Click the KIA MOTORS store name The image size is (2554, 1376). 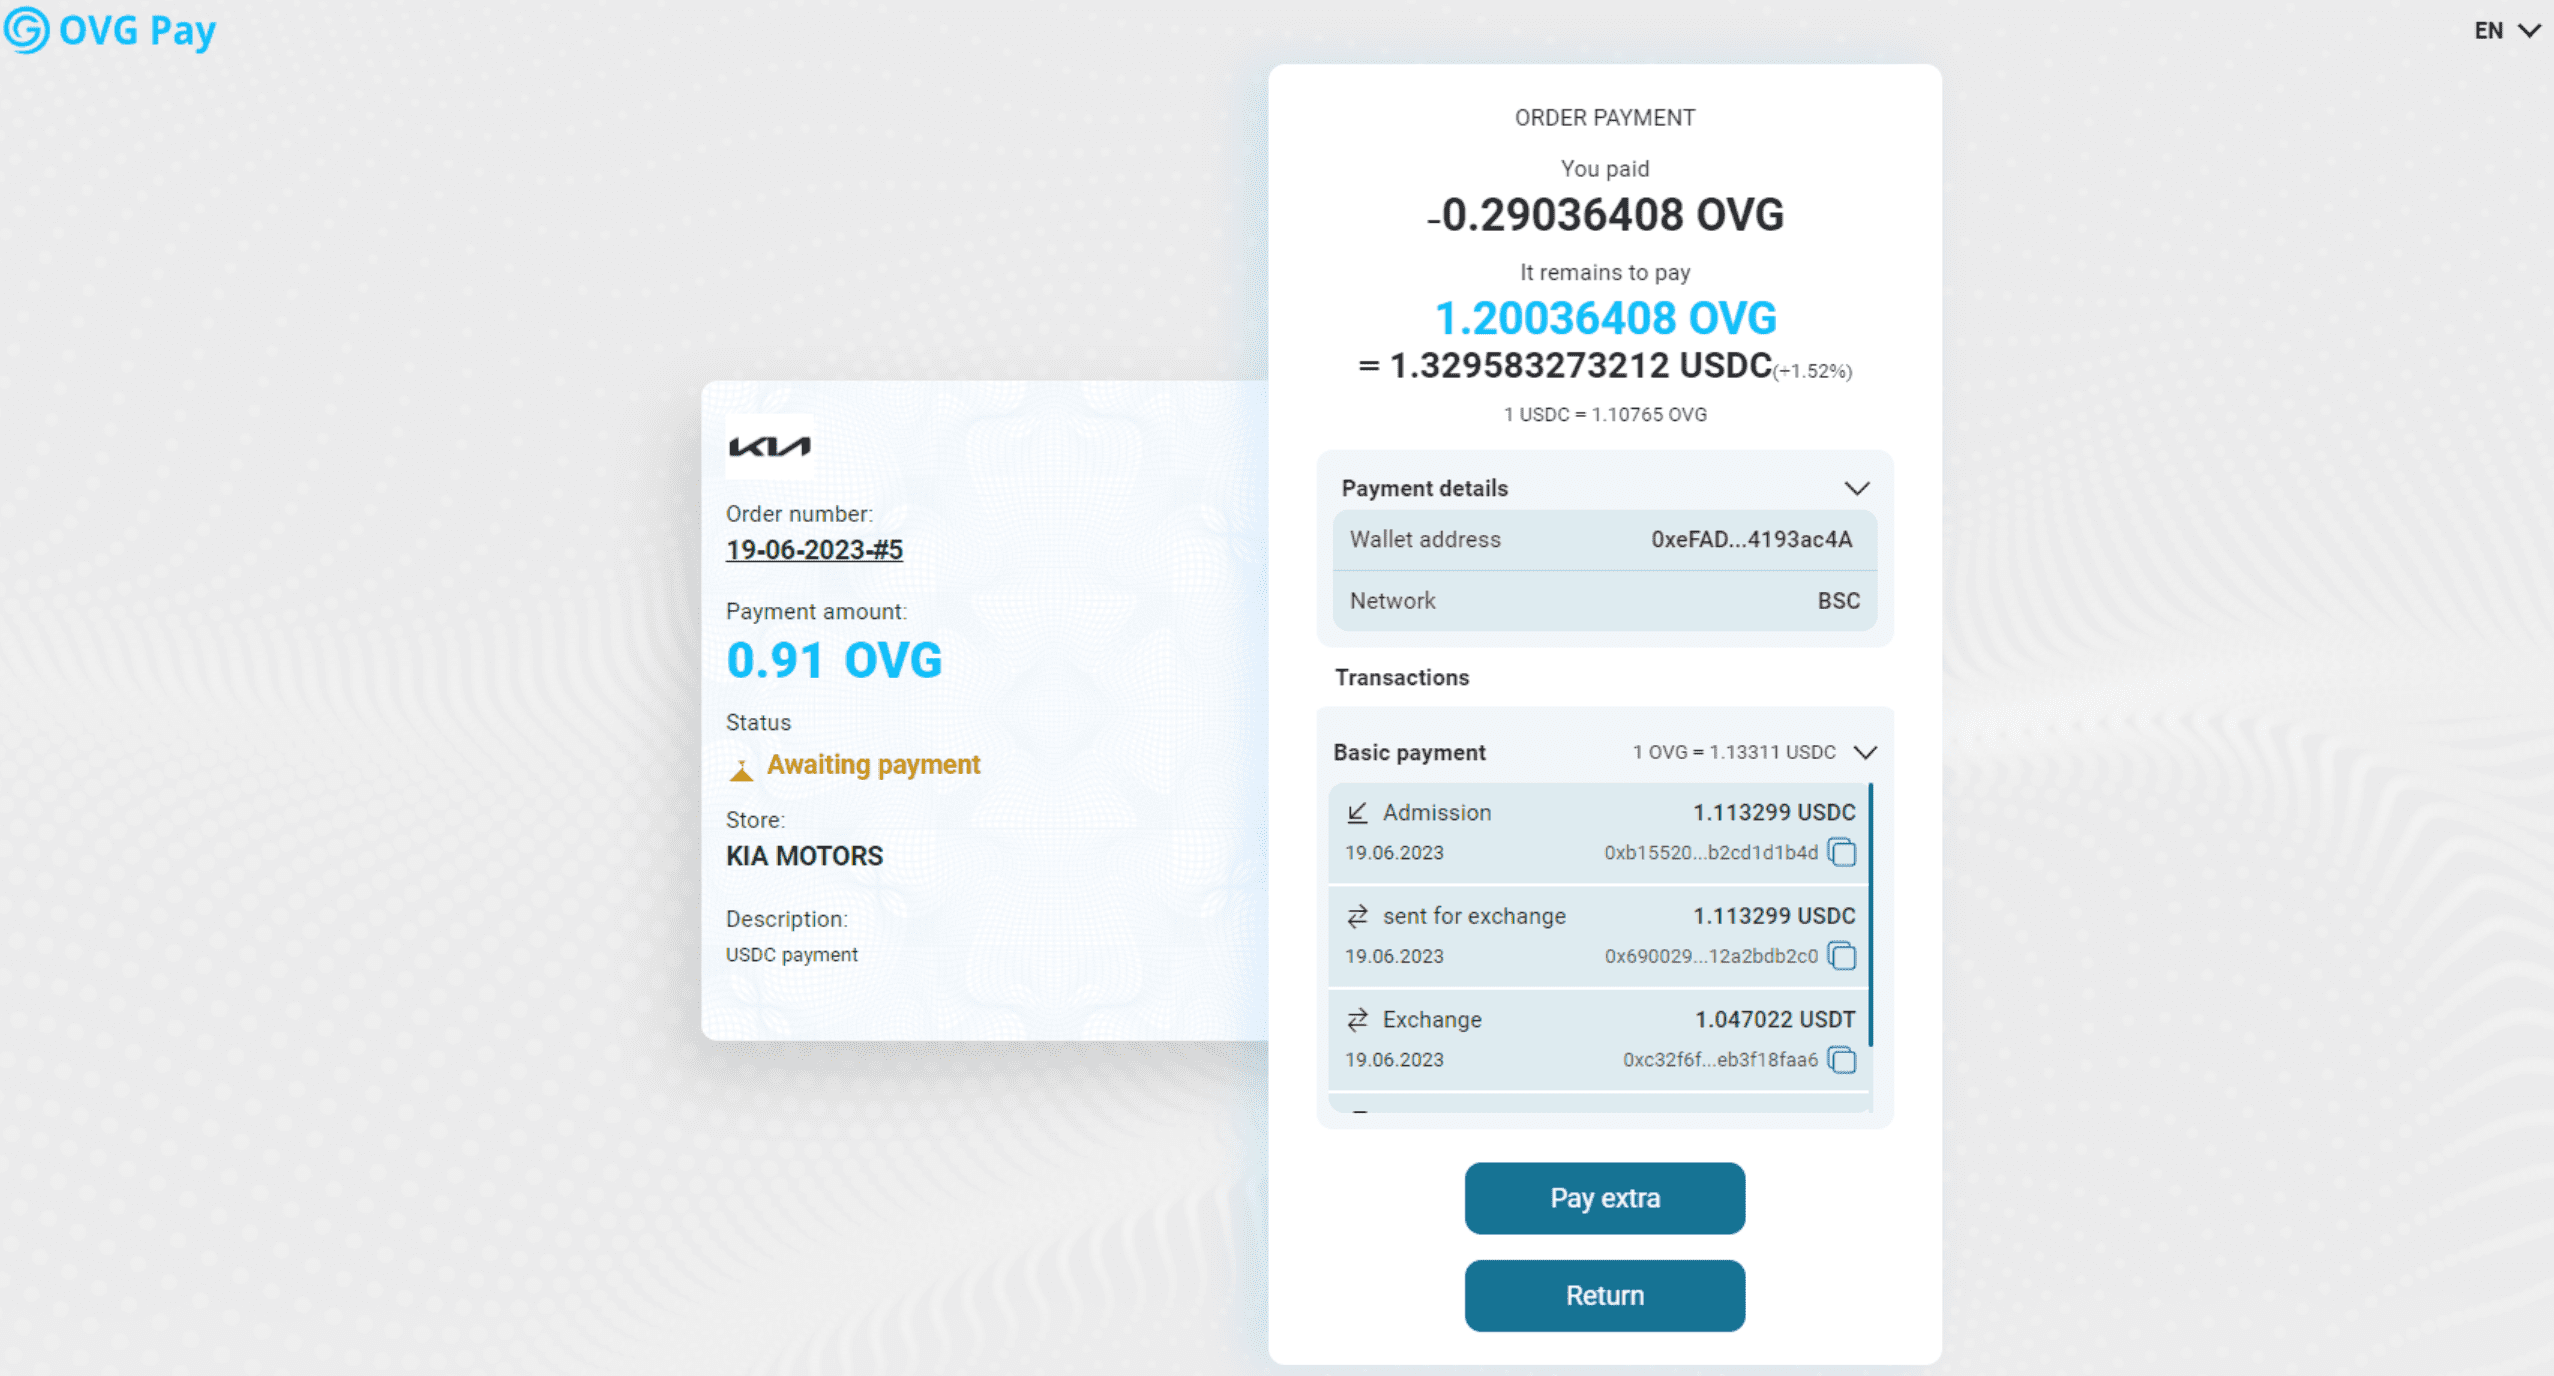(x=804, y=856)
